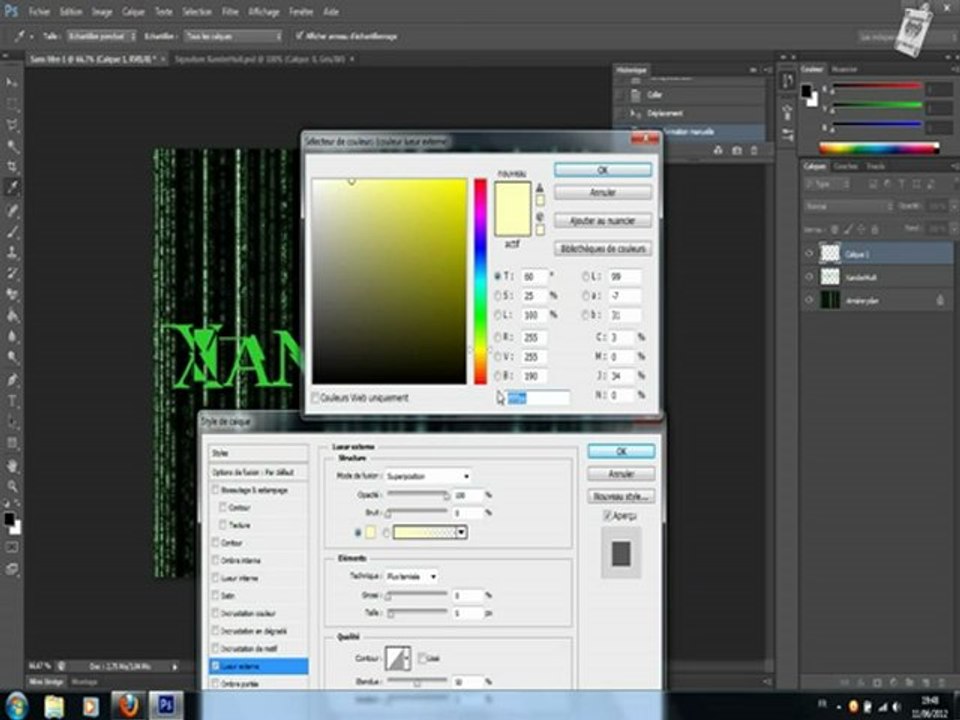Screen dimensions: 960x720
Task: Click Ajouter au nuancier button
Action: point(603,220)
